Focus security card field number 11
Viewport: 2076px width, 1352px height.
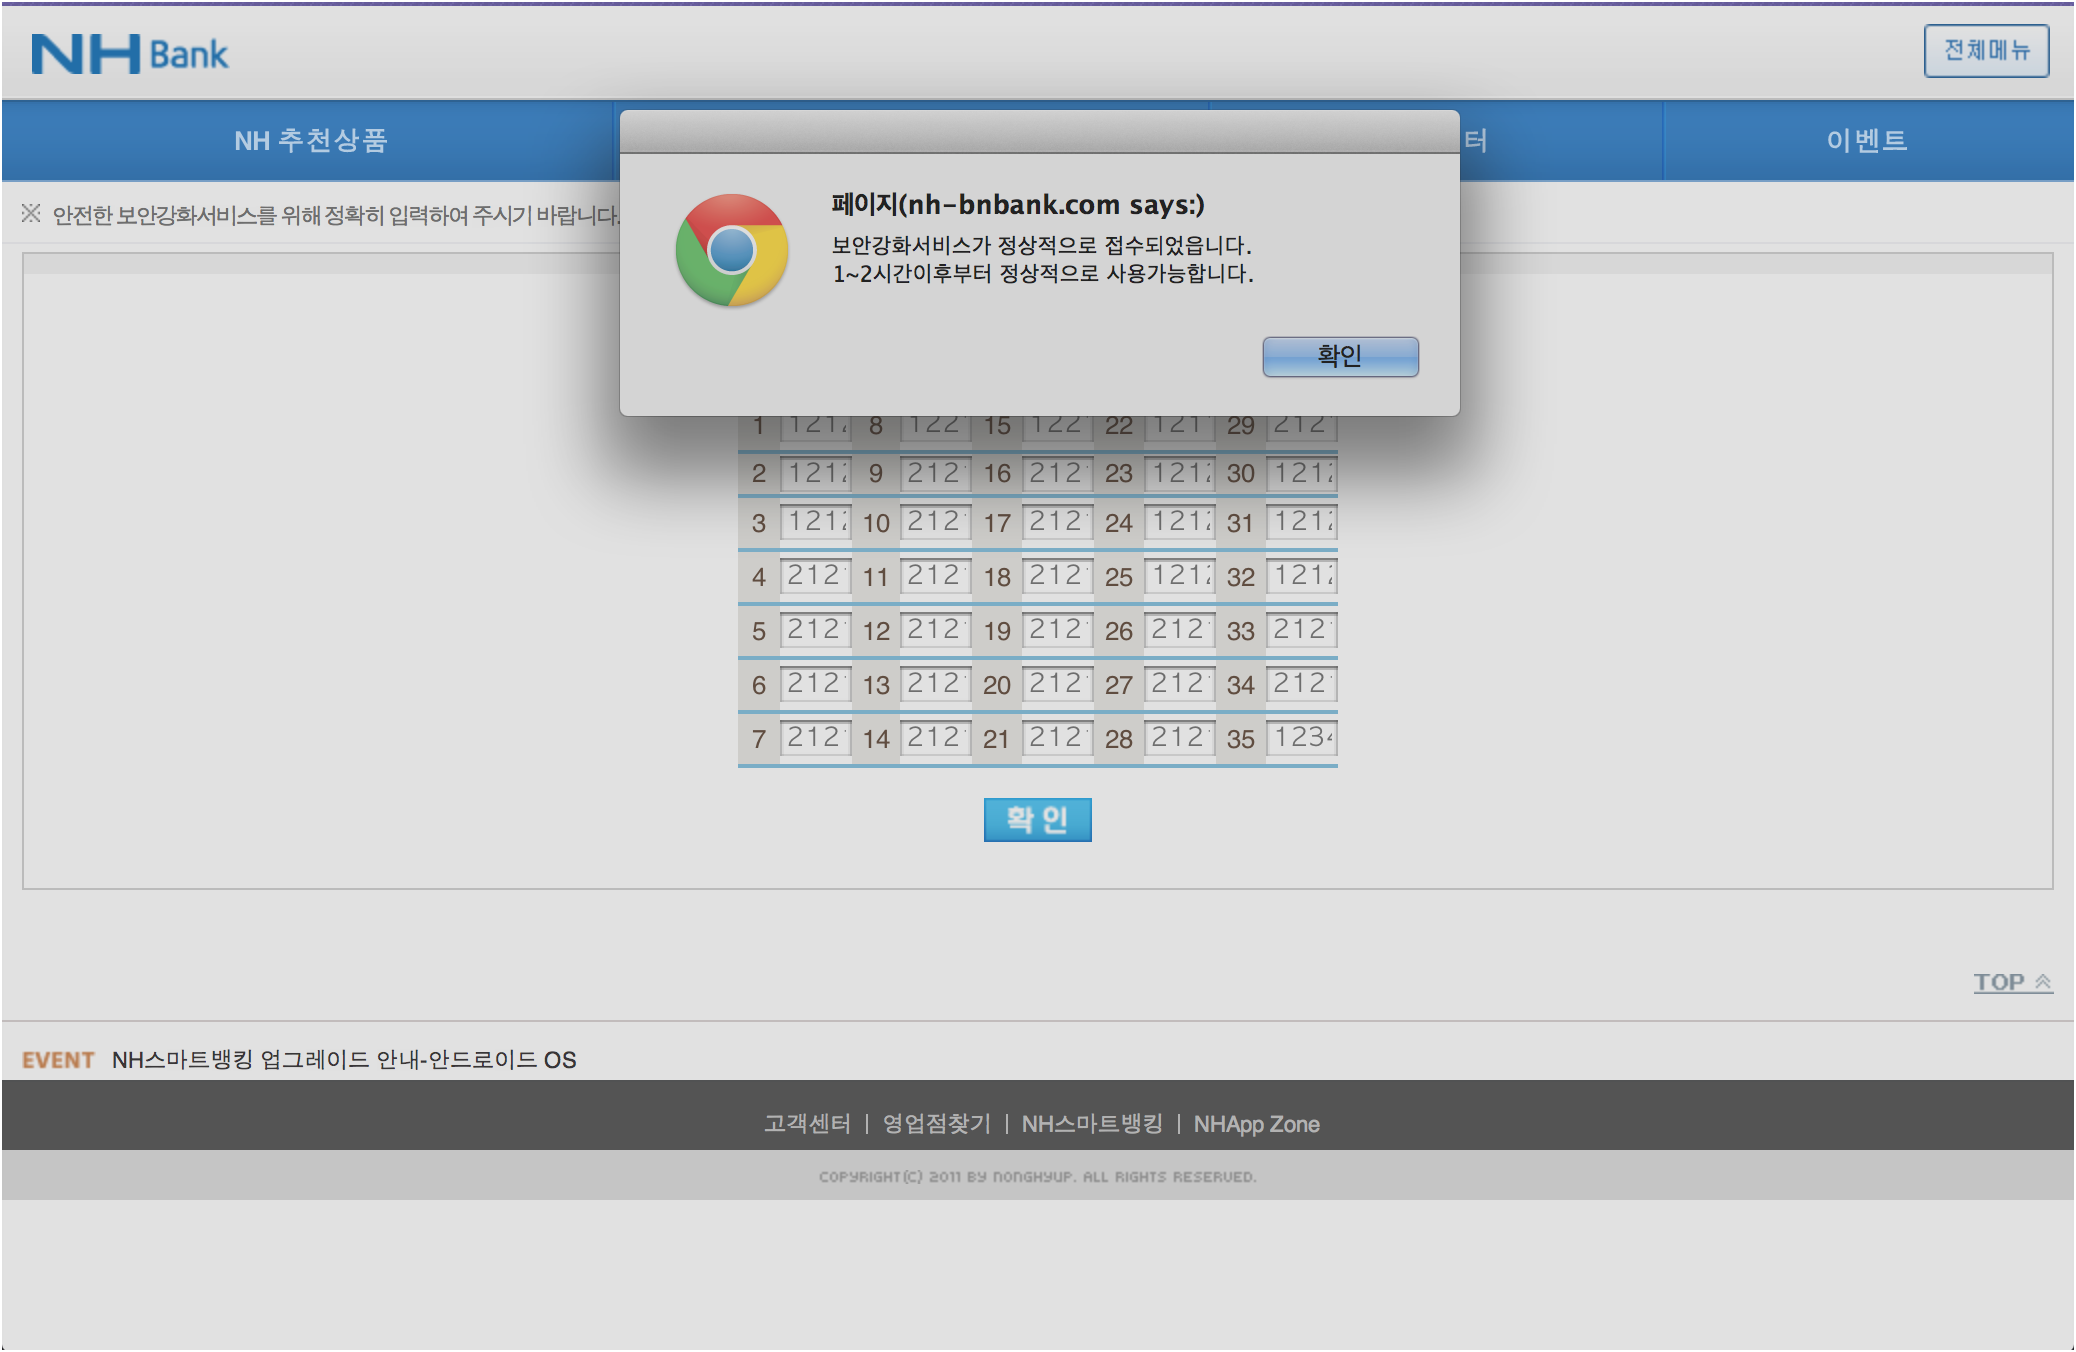(936, 576)
